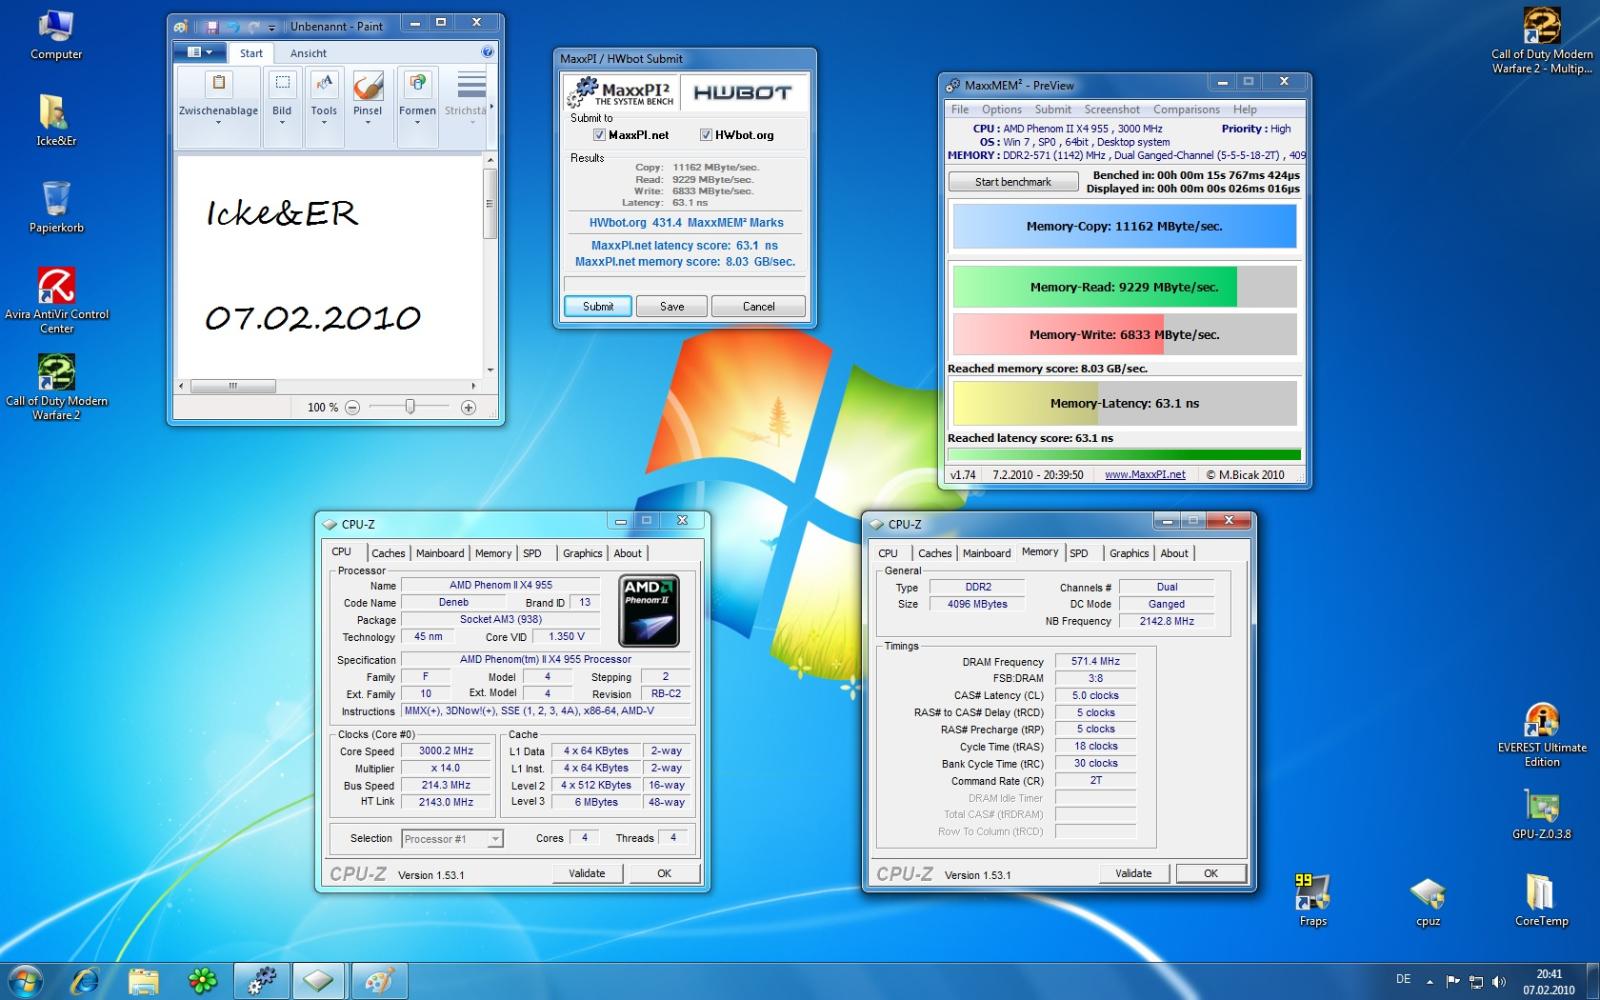Screen dimensions: 1600x1000
Task: Open Avira AntiVir Control Center icon
Action: pos(56,300)
